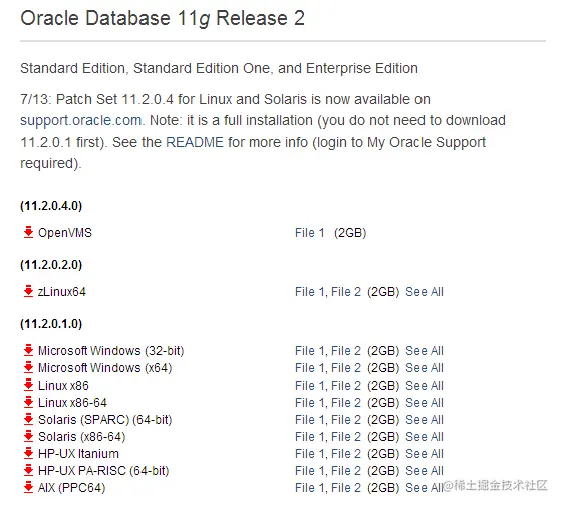Open See All for Solaris (x86-64)

[424, 437]
